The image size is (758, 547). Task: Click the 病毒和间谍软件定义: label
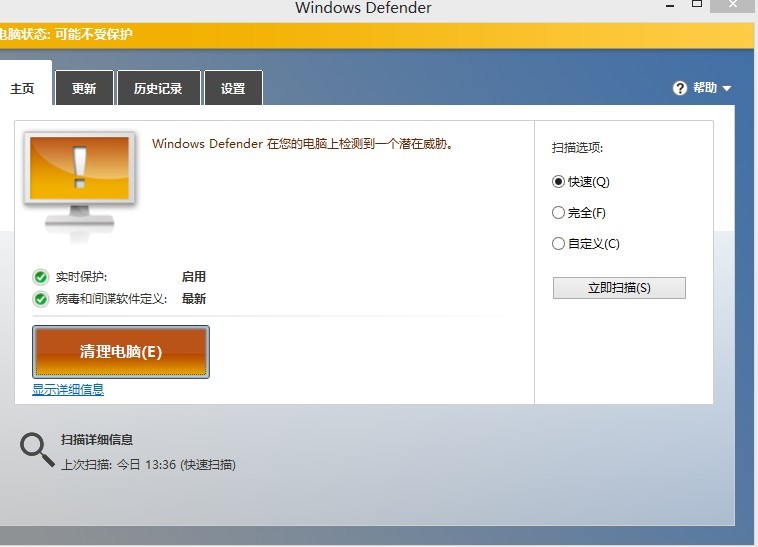[x=111, y=299]
